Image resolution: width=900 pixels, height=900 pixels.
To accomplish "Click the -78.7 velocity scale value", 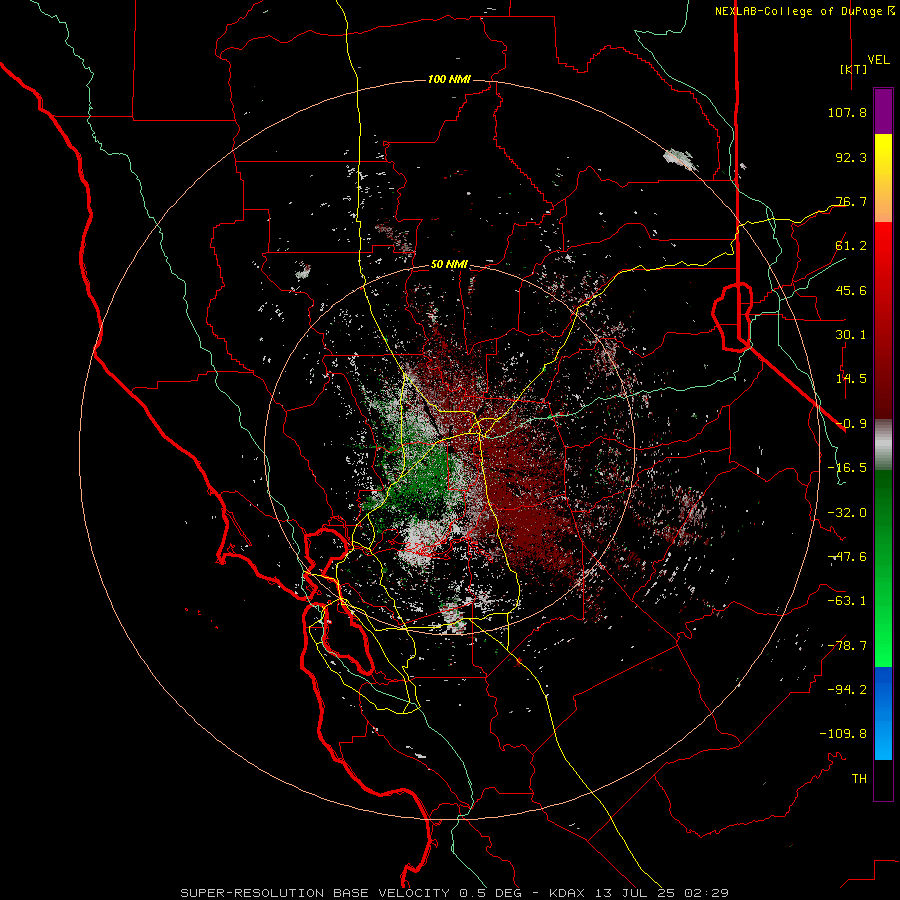I will coord(847,646).
